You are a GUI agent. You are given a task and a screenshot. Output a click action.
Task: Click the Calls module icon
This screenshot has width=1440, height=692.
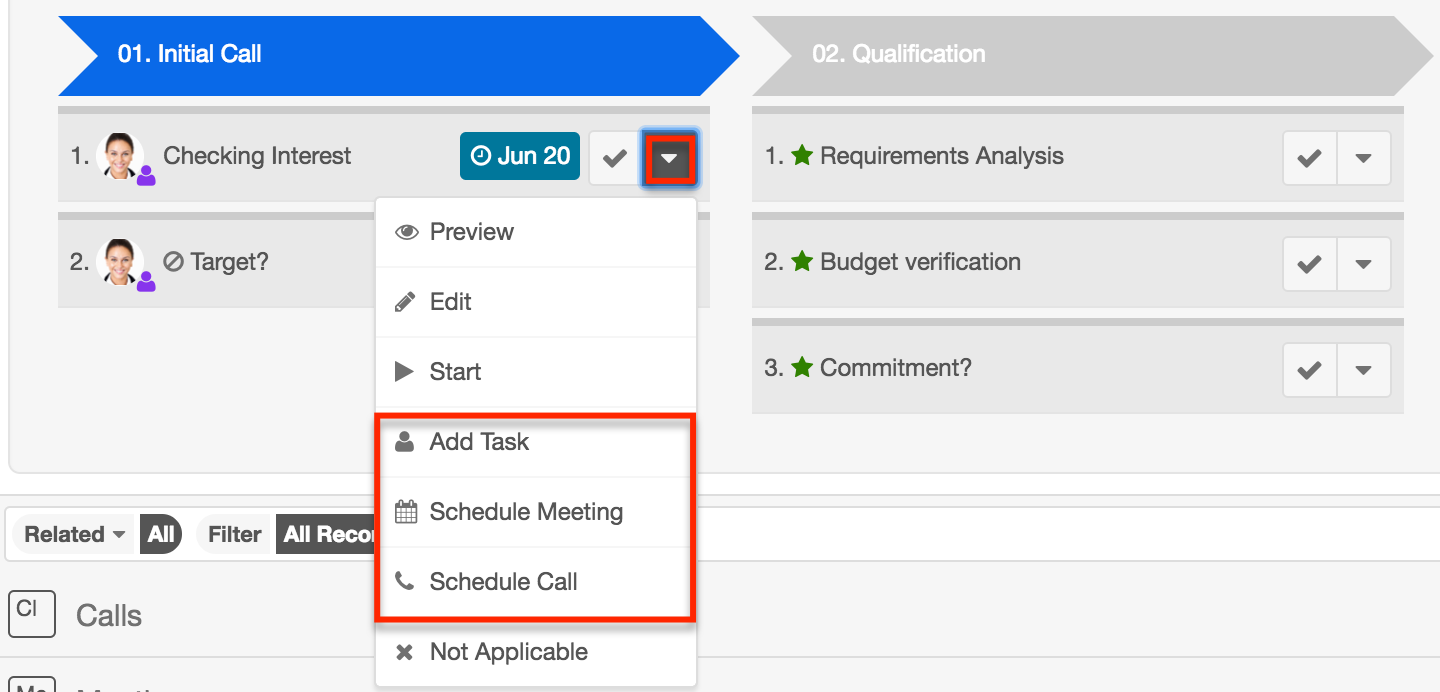(x=30, y=613)
